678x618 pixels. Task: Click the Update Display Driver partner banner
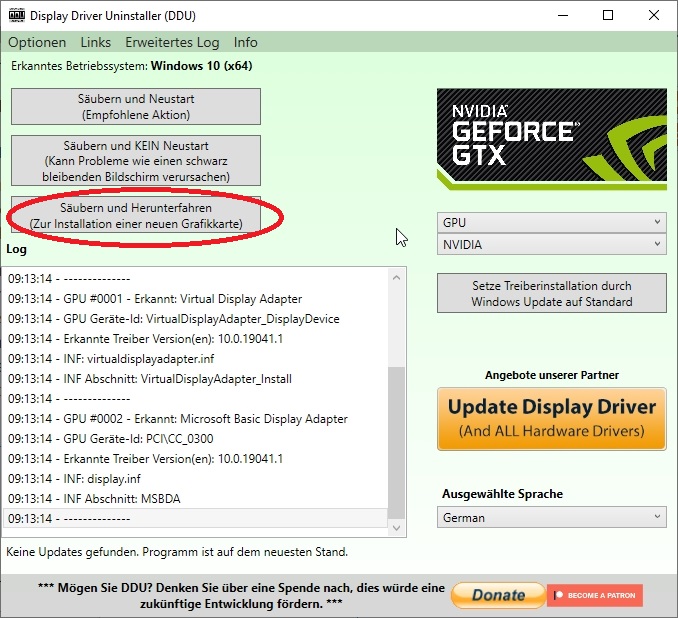click(552, 419)
